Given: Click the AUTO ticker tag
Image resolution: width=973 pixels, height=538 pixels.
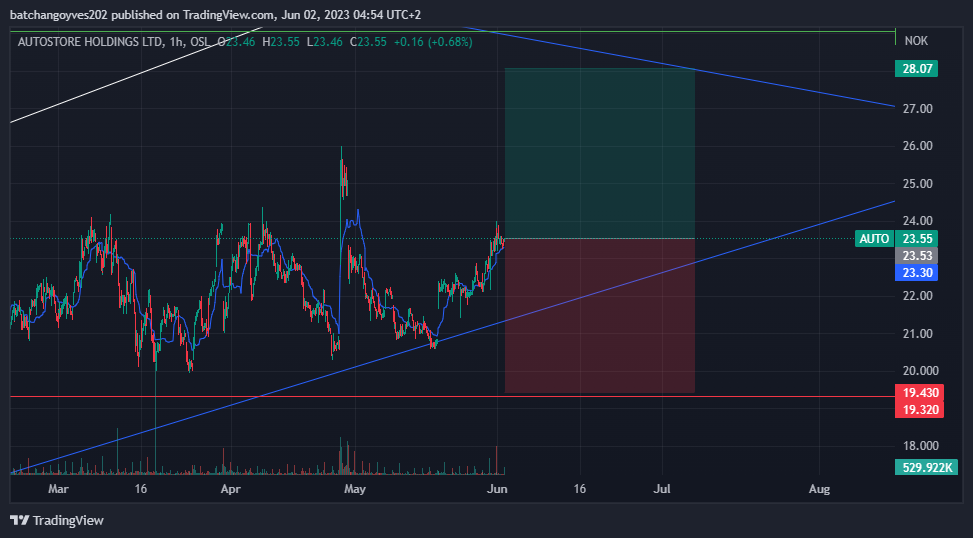Looking at the screenshot, I should [x=874, y=238].
